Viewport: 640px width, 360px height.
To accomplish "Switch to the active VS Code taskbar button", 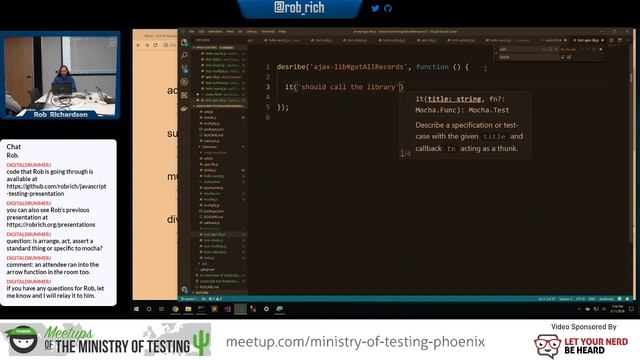I will click(x=240, y=309).
